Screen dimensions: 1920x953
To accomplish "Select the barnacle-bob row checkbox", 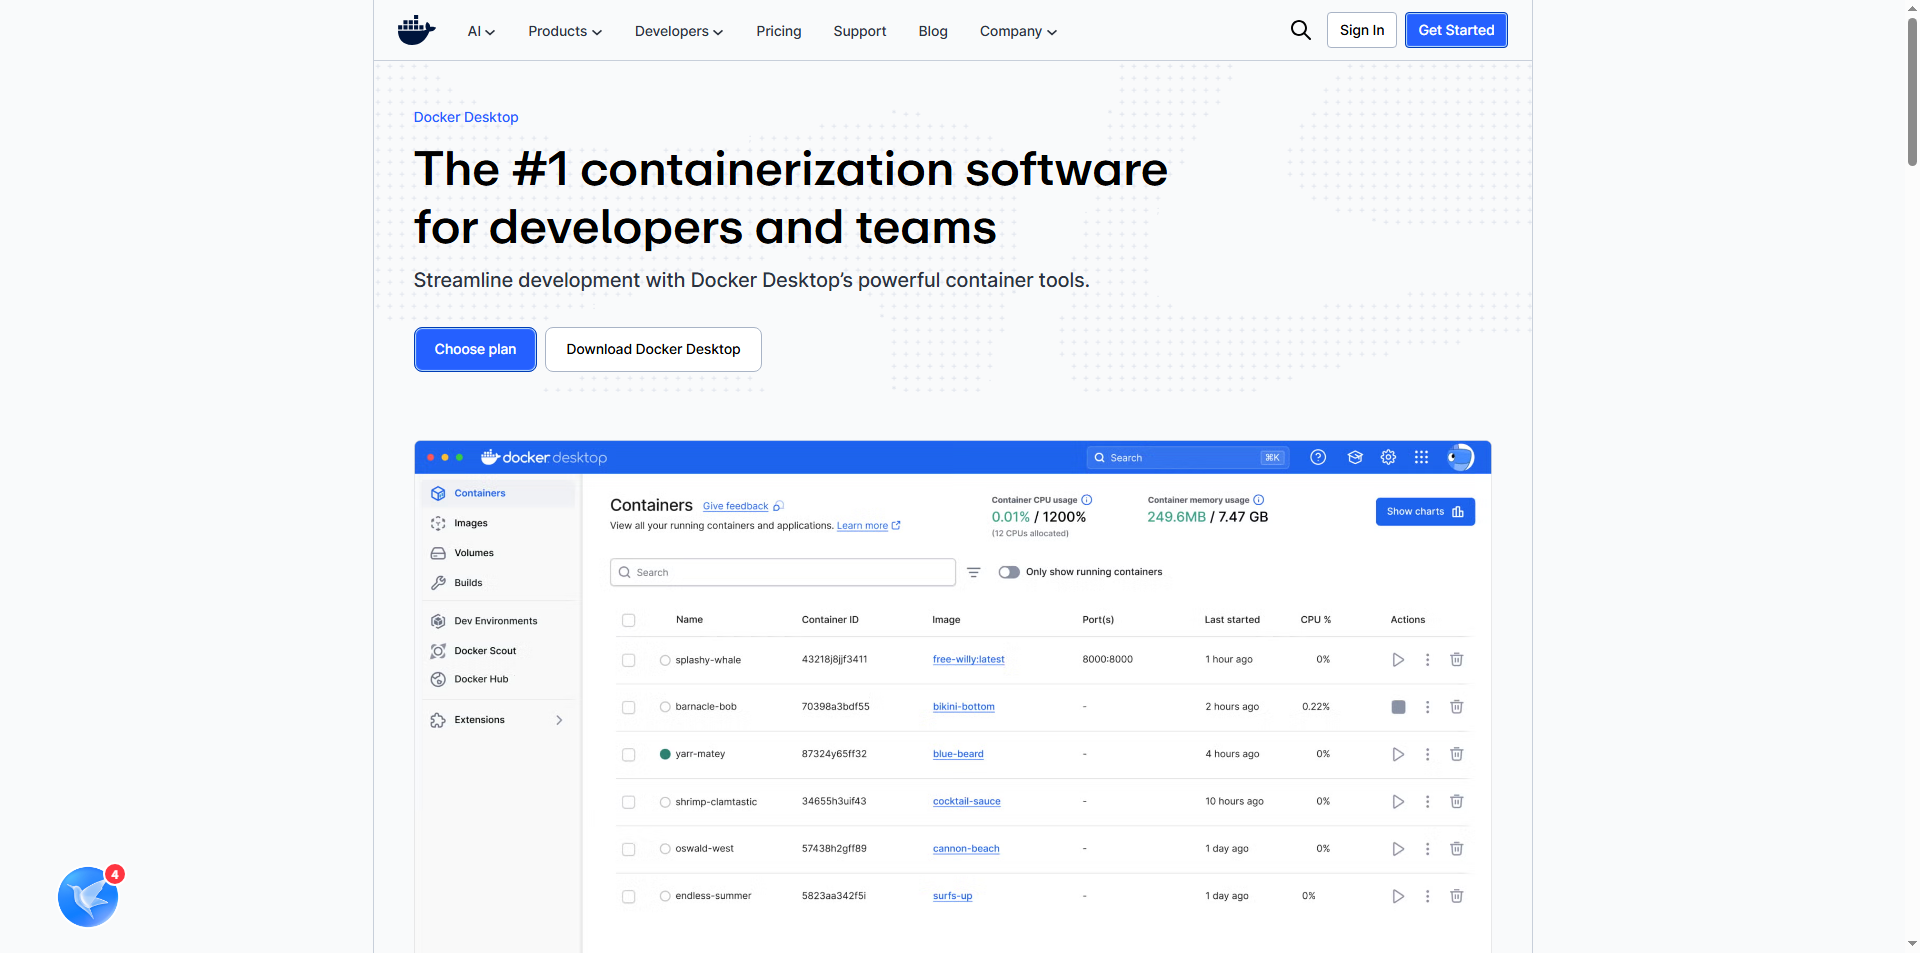I will [x=629, y=707].
